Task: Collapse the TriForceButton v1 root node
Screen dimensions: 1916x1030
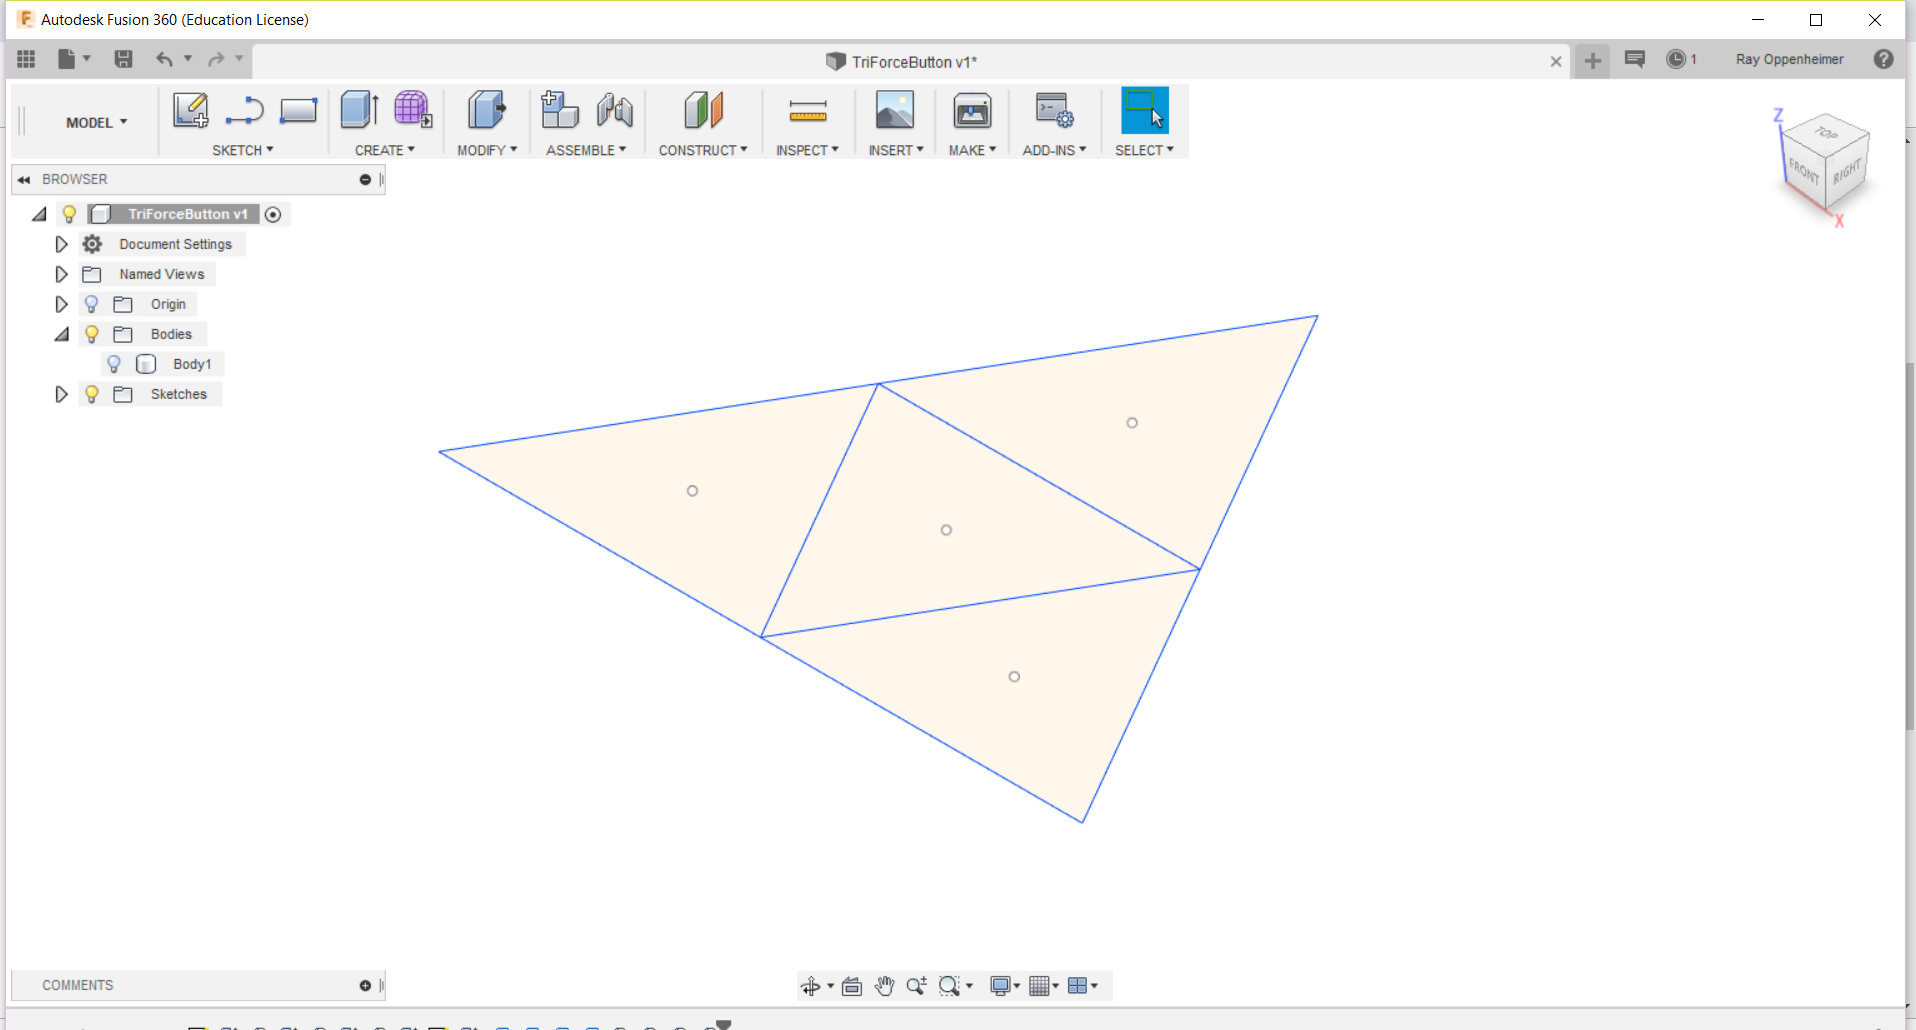Action: point(39,214)
